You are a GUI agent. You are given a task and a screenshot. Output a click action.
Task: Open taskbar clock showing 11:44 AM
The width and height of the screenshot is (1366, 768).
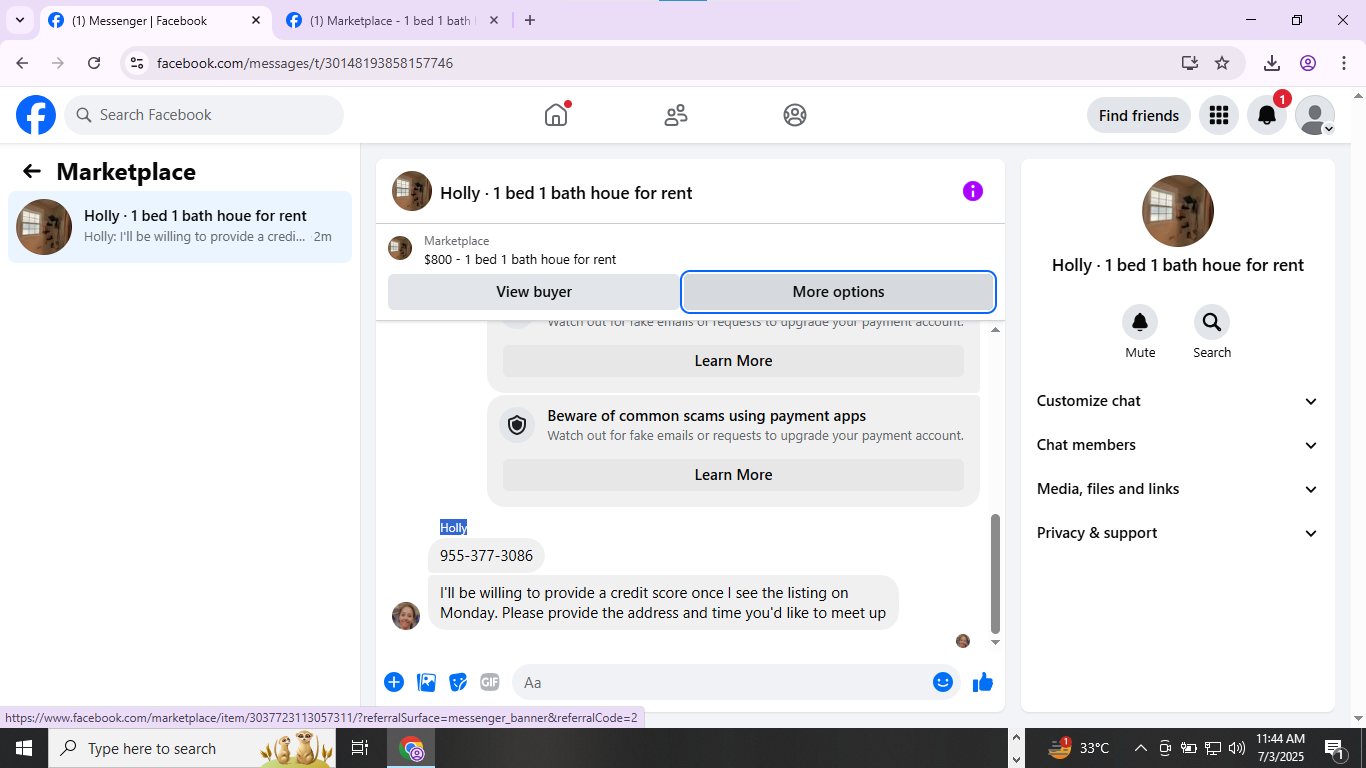[1280, 748]
